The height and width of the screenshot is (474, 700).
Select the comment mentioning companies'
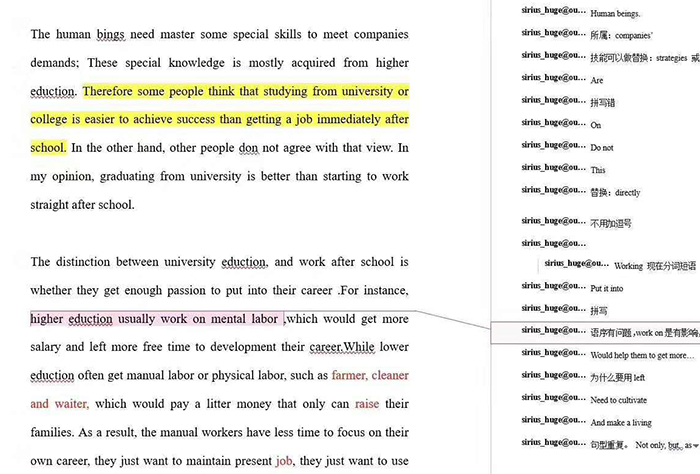pyautogui.click(x=615, y=36)
